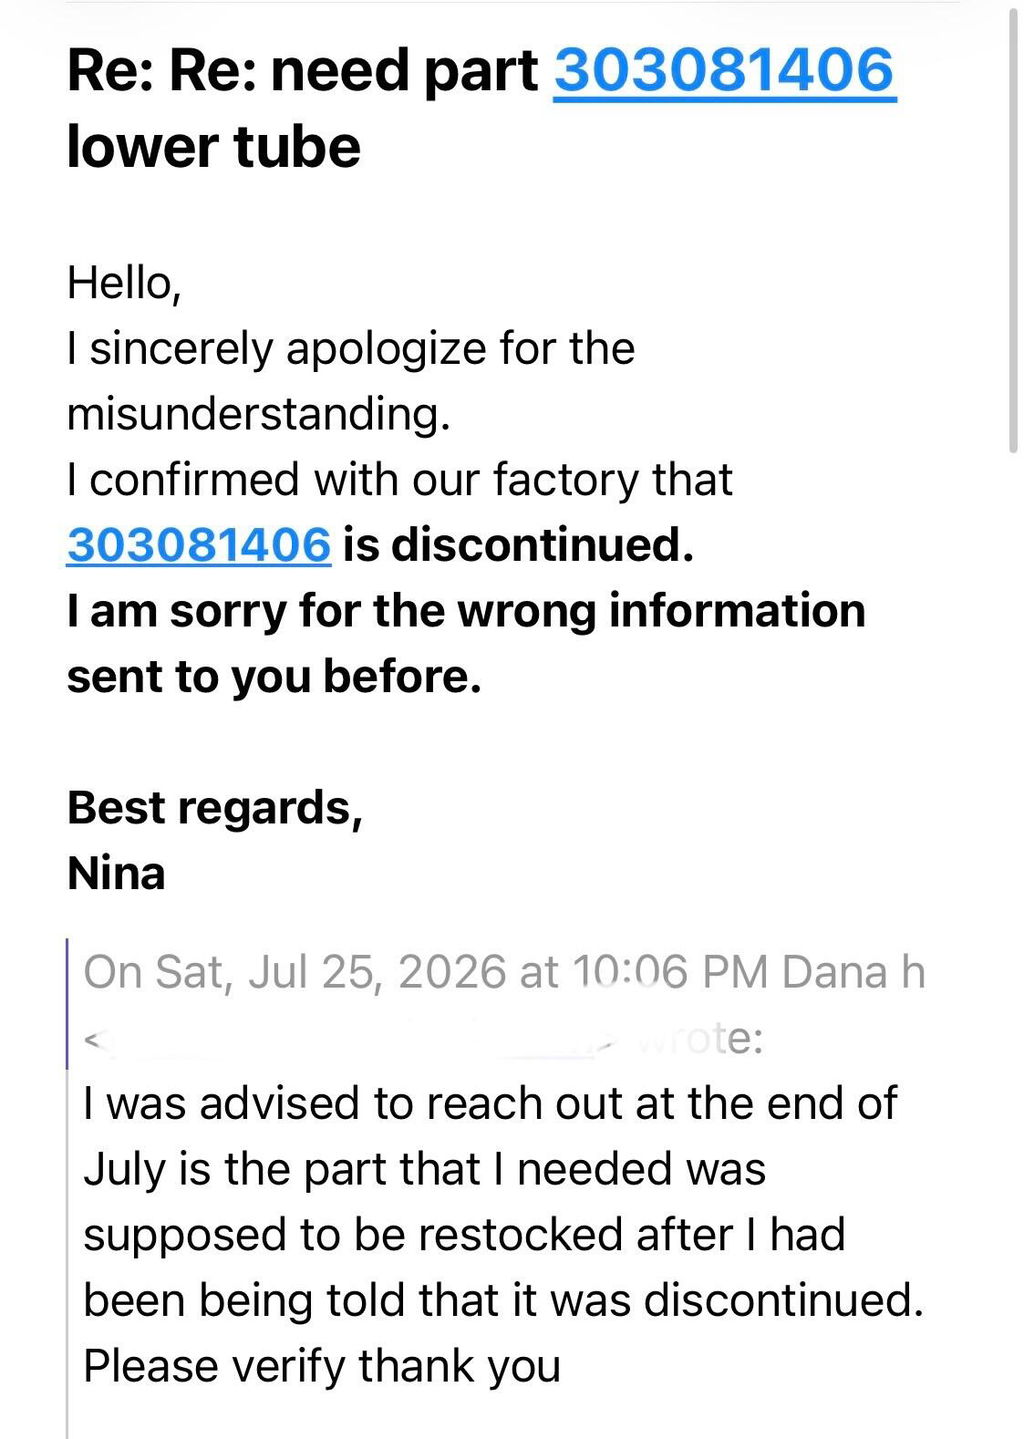
Task: Click the 'Hello,' greeting line
Action: (124, 283)
